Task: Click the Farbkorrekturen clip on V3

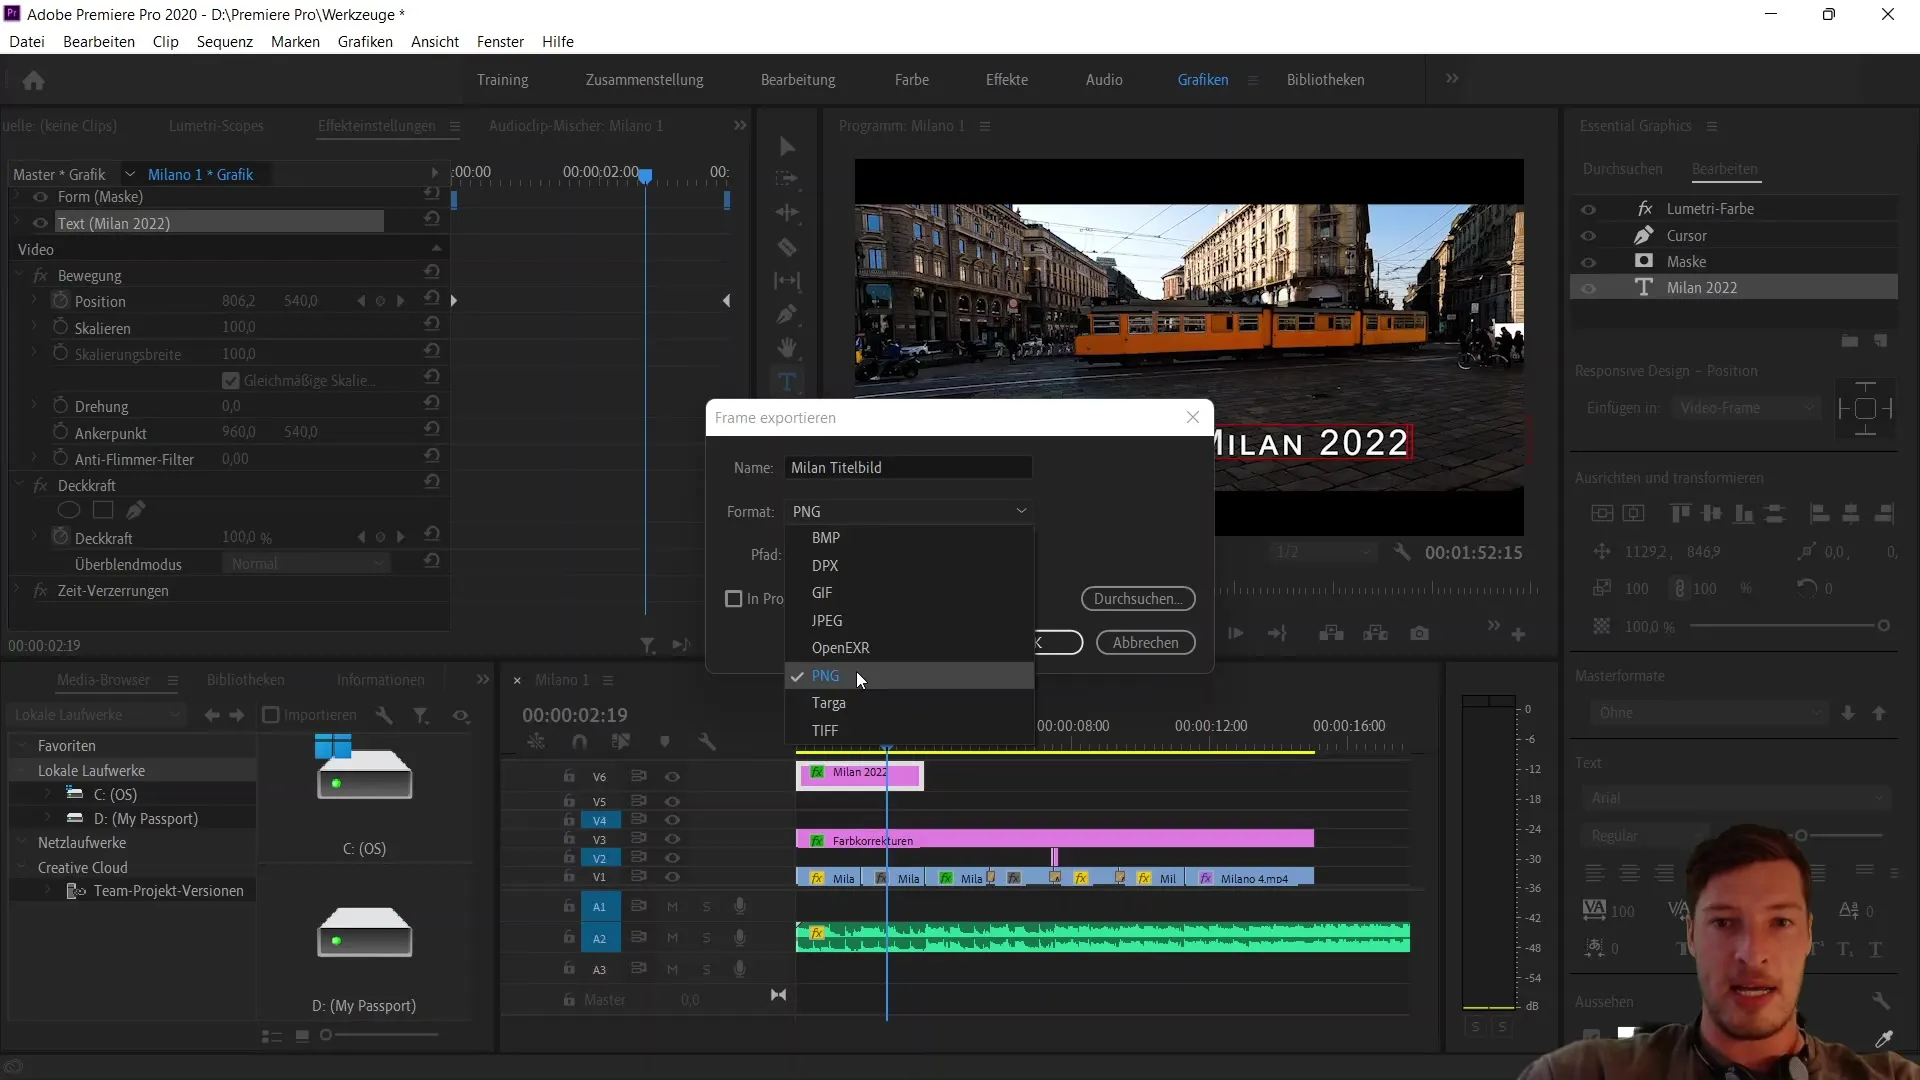Action: (1056, 839)
